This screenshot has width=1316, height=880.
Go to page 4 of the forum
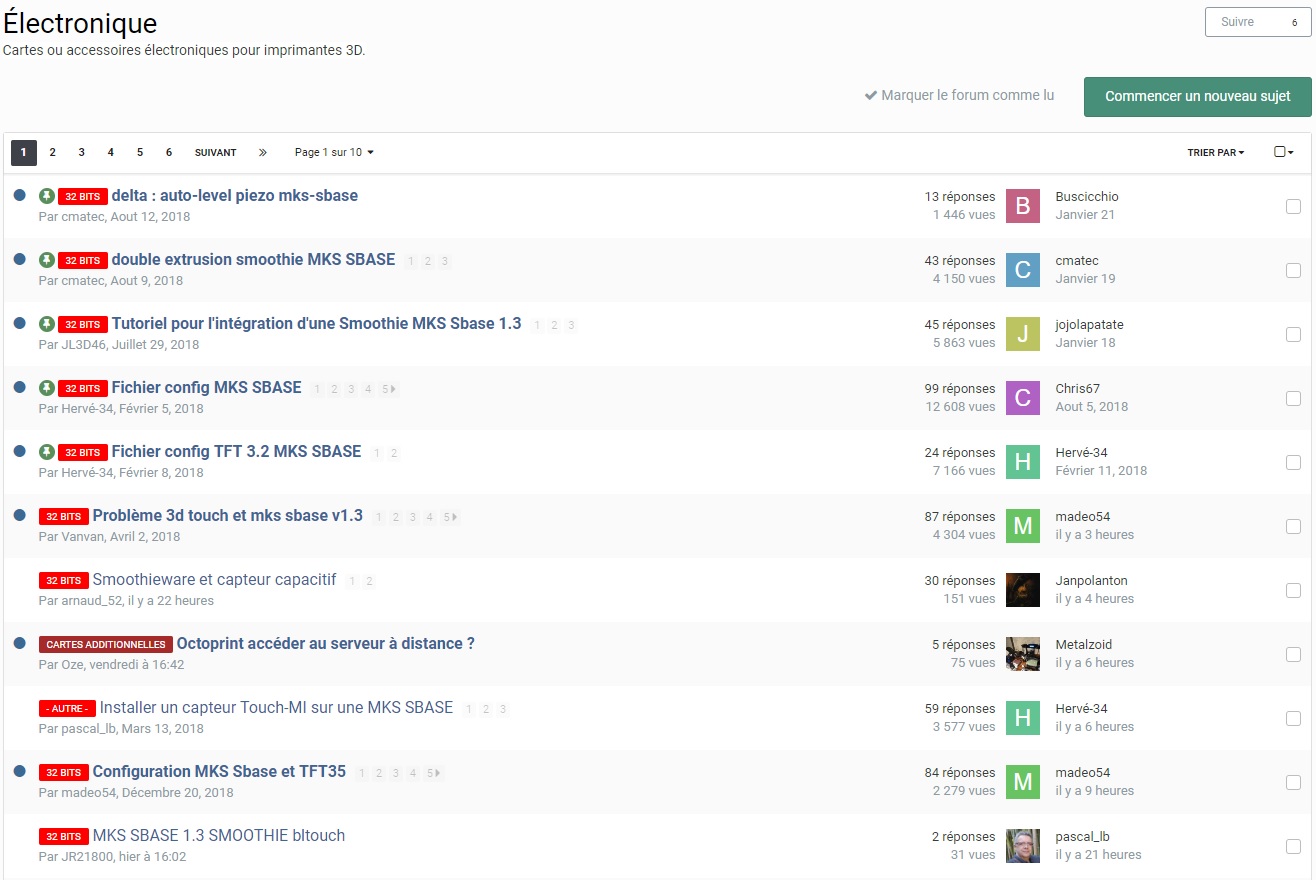click(111, 153)
